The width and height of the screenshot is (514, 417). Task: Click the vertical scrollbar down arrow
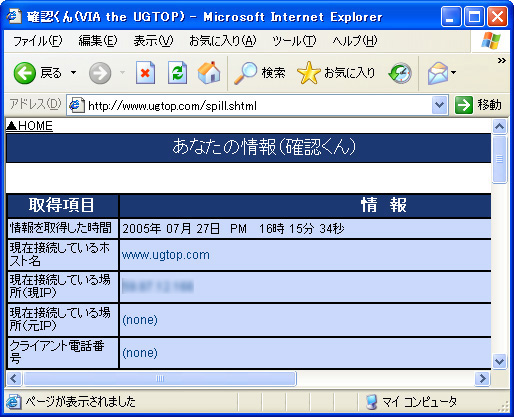(499, 361)
